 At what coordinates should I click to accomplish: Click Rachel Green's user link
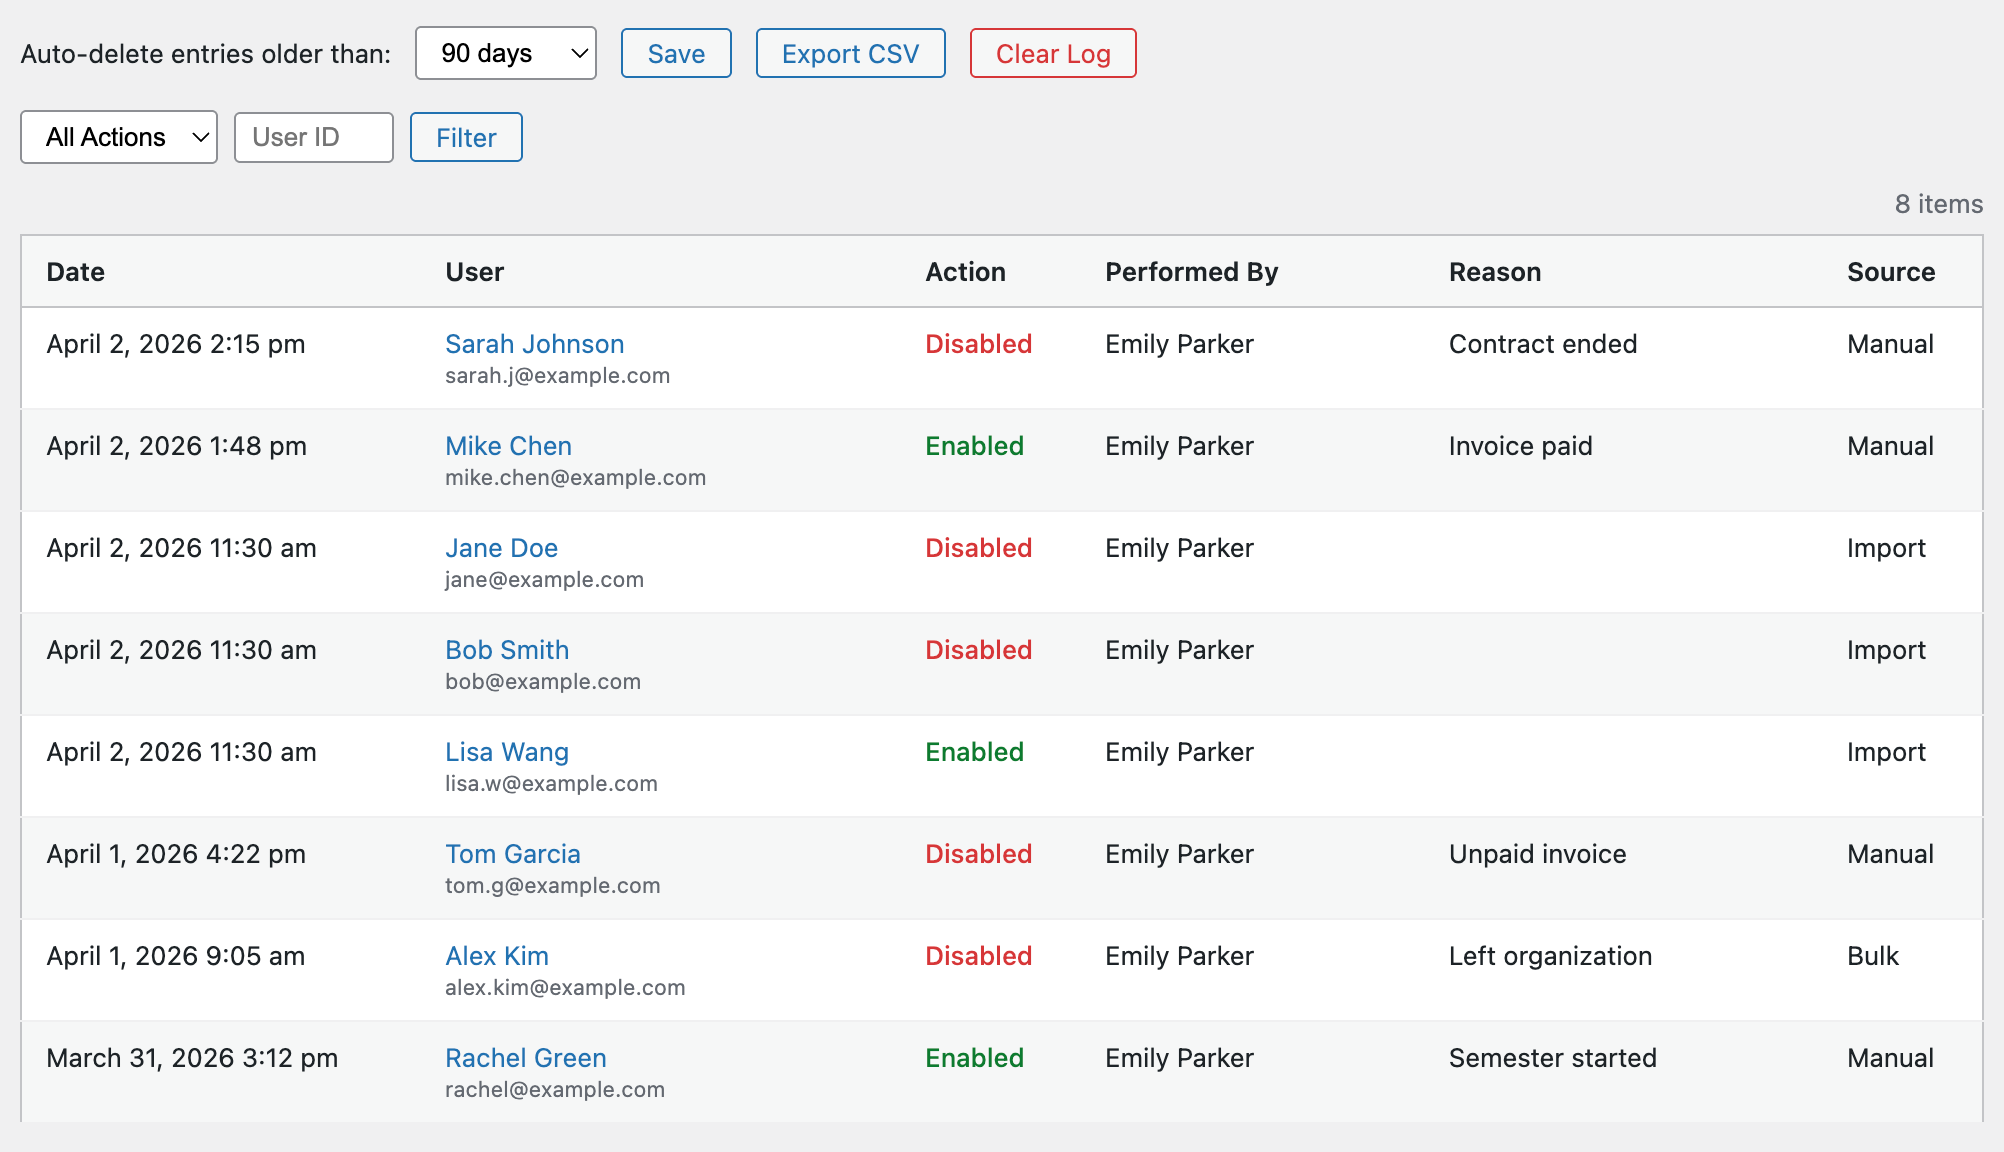pyautogui.click(x=525, y=1058)
